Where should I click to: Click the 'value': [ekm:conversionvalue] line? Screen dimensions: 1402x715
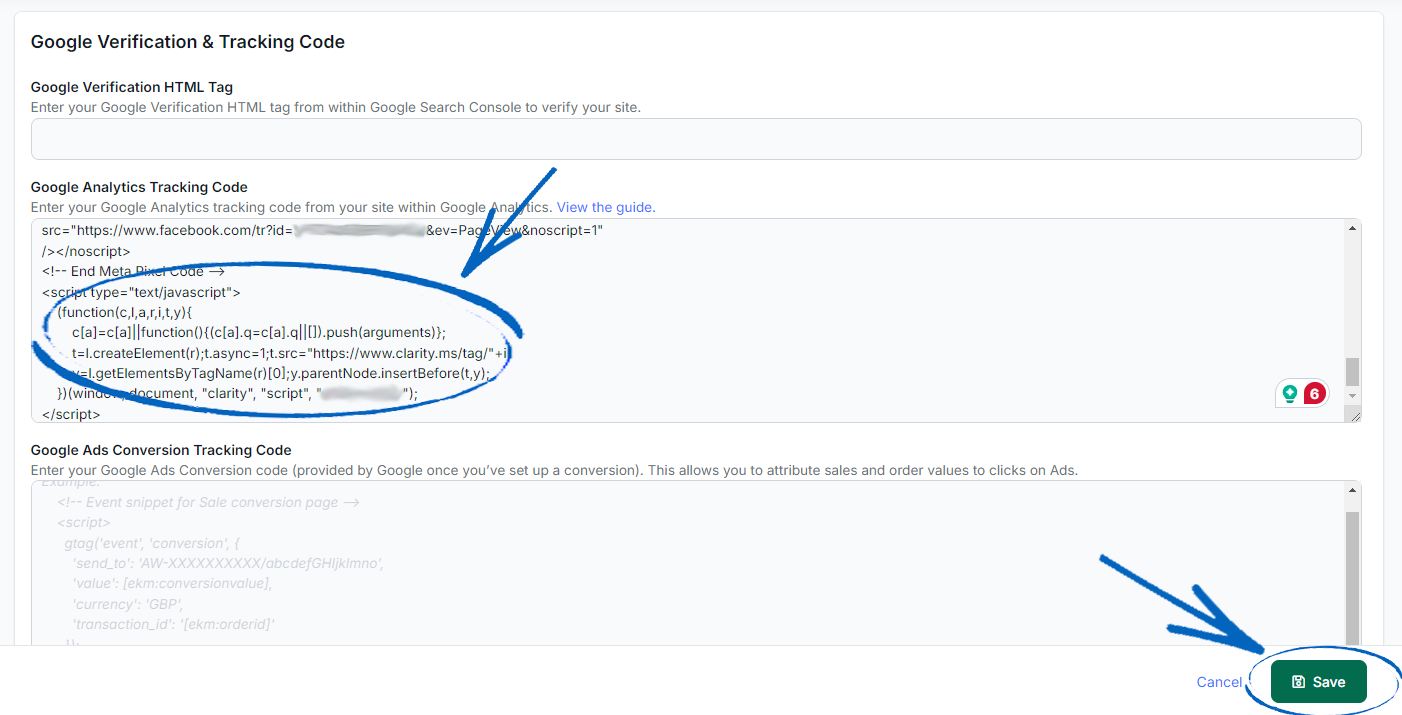point(172,583)
